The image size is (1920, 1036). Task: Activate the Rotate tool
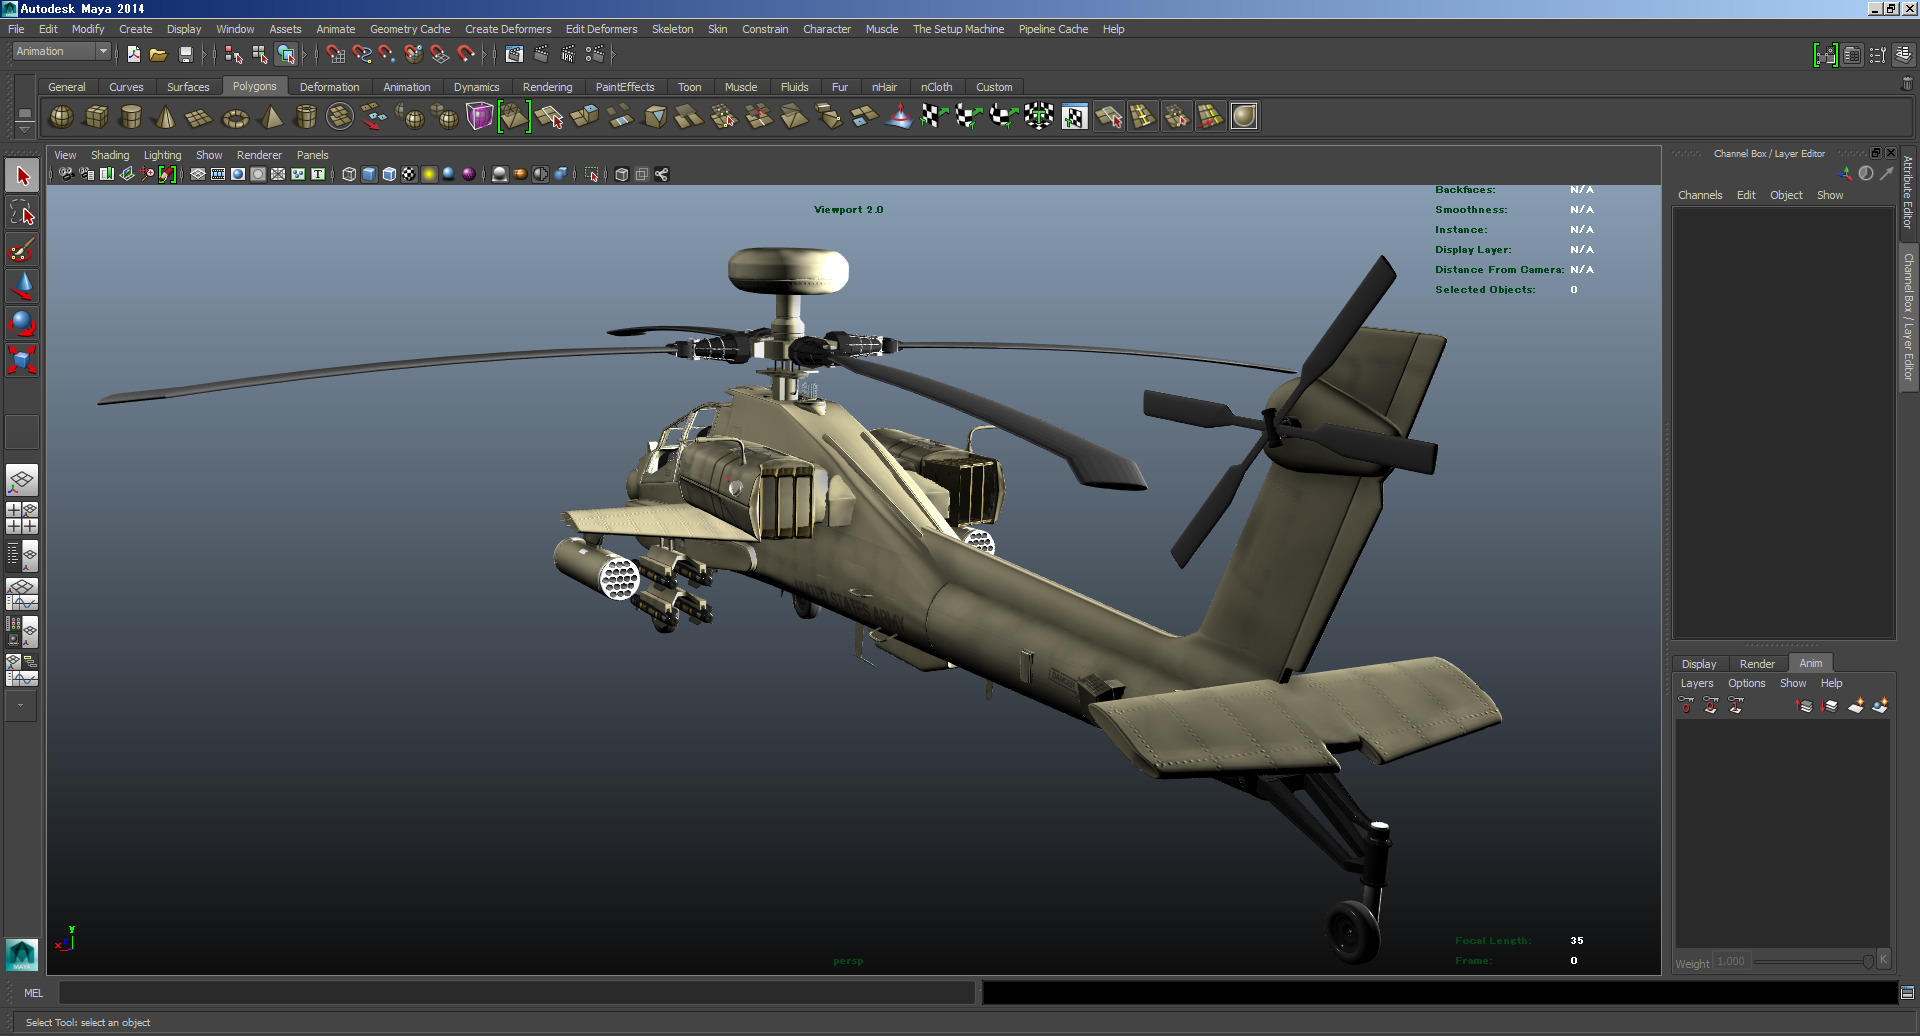coord(22,323)
